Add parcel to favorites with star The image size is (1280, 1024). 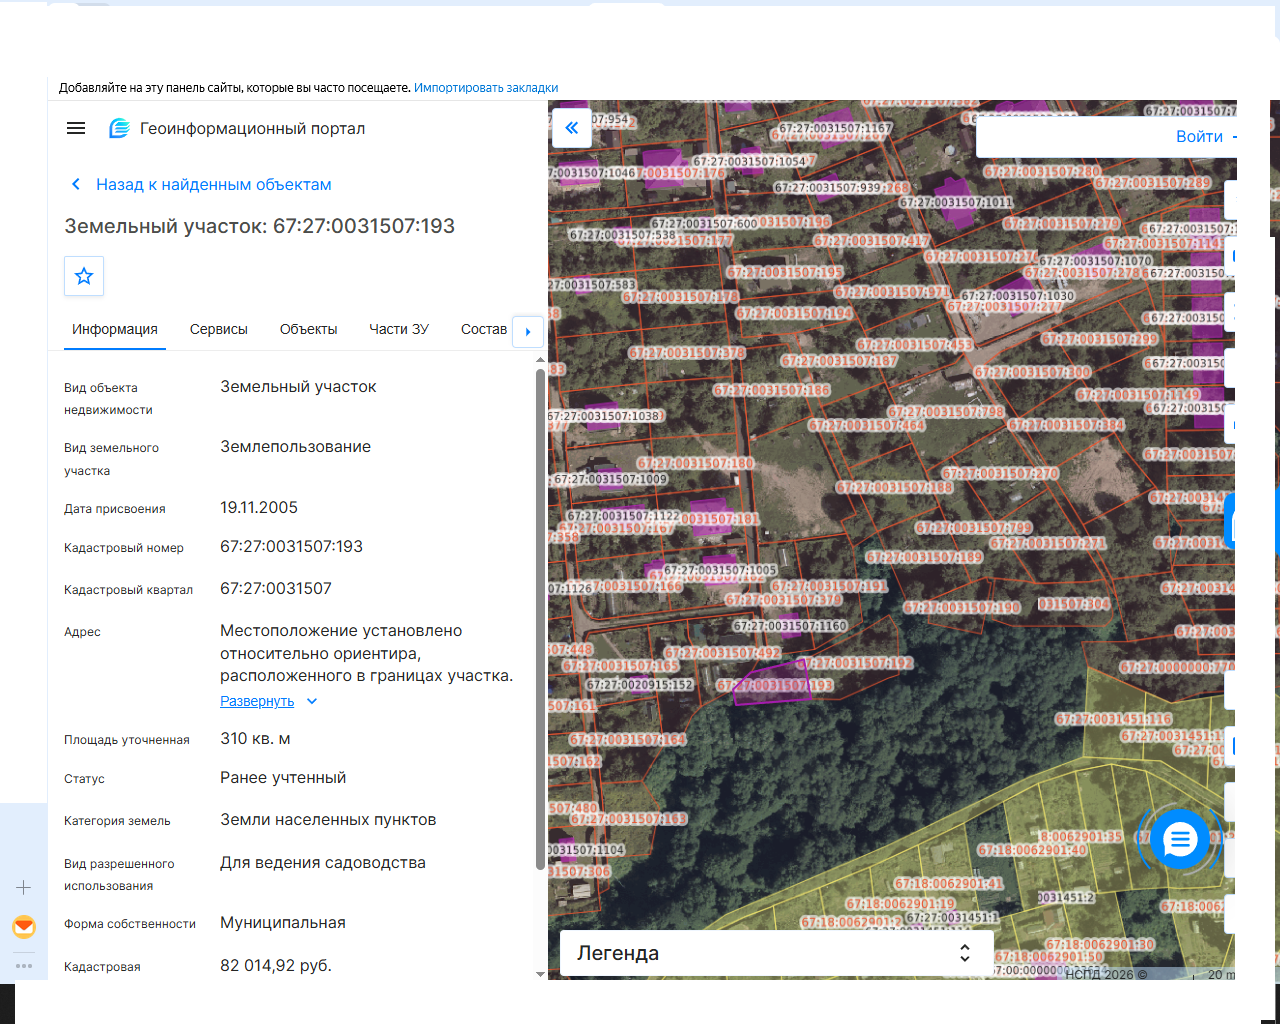tap(84, 276)
